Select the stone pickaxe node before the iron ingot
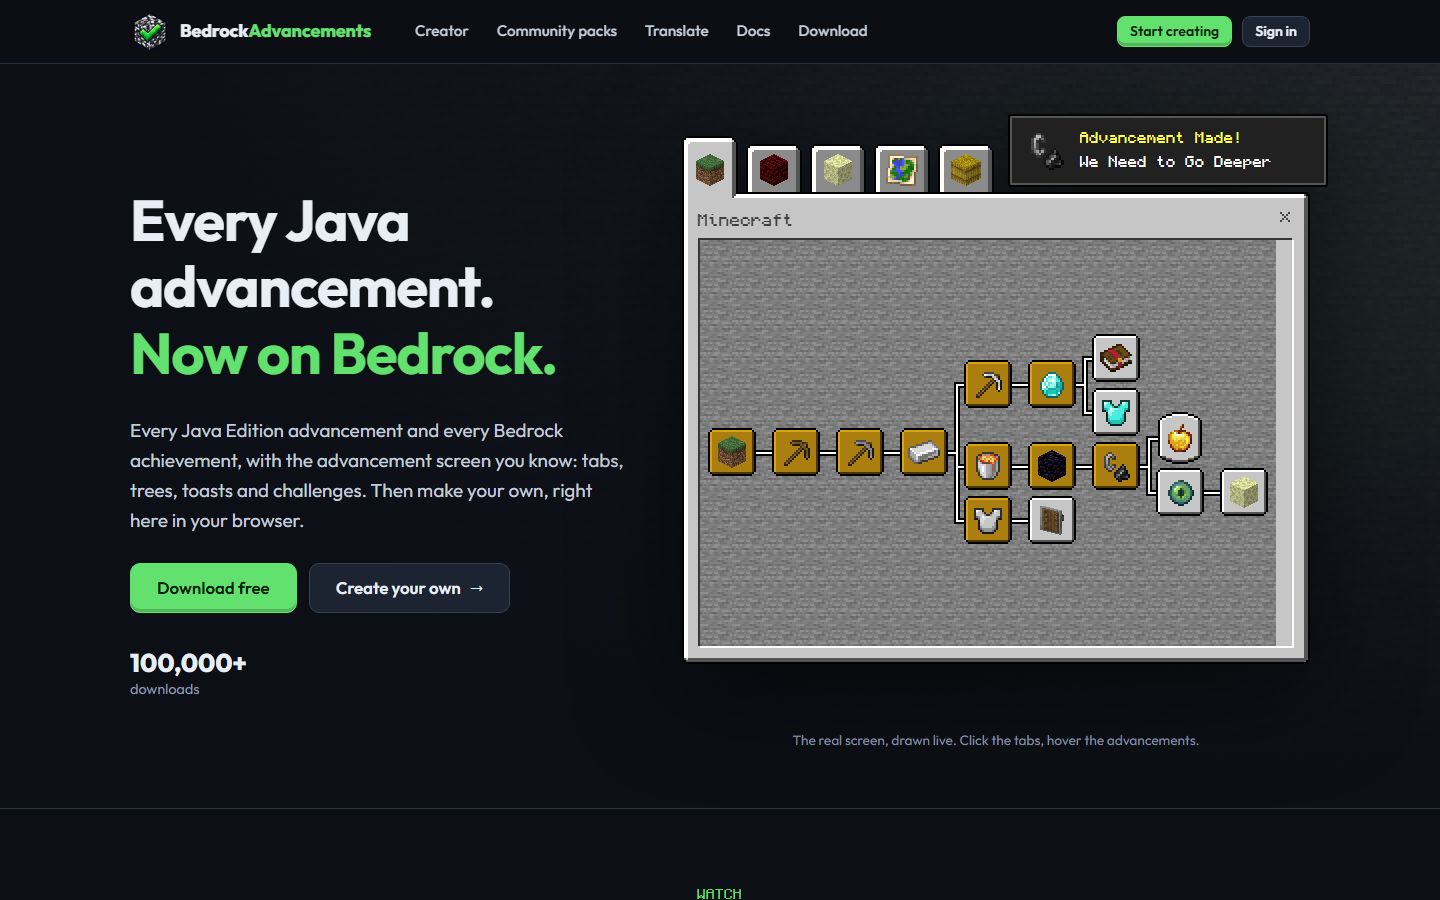The height and width of the screenshot is (900, 1440). point(860,452)
